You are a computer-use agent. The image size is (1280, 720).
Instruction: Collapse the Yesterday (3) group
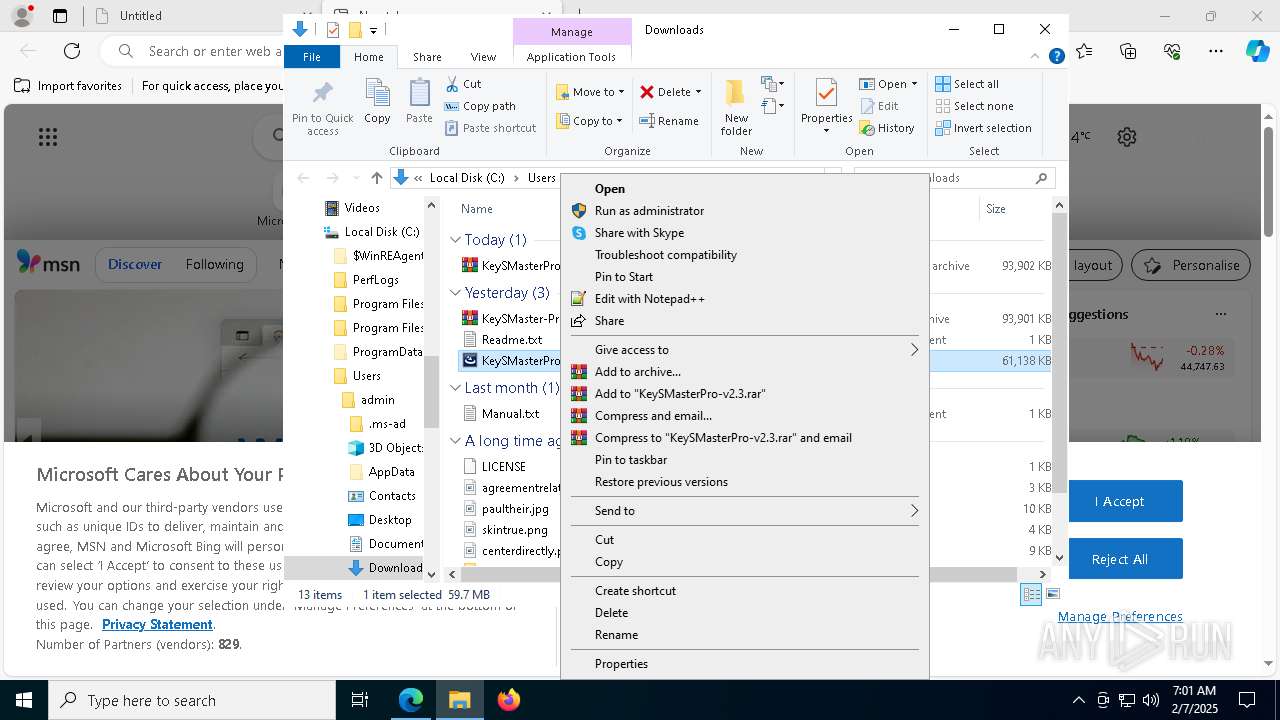point(455,293)
